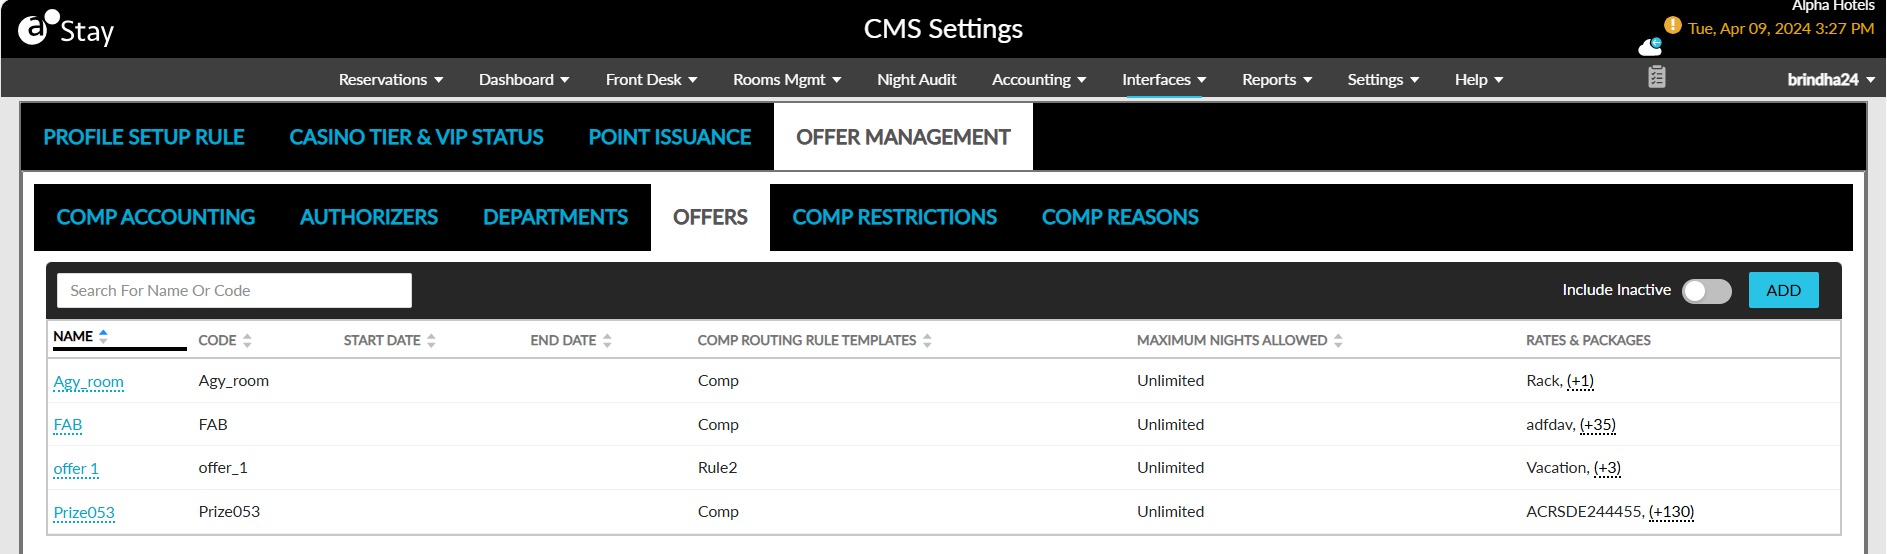Click the ADD button
Image resolution: width=1887 pixels, height=554 pixels.
tap(1783, 290)
